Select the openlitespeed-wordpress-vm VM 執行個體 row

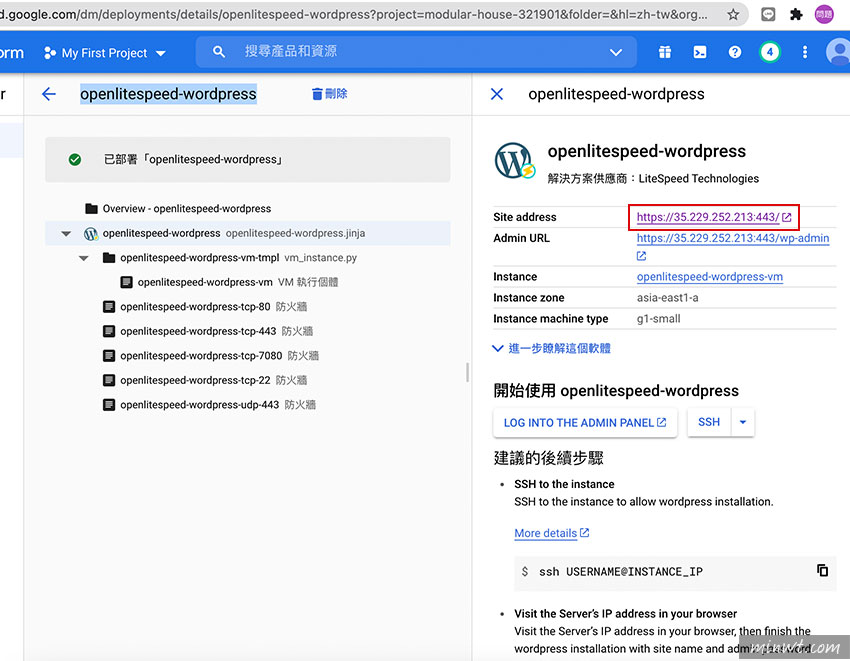tap(248, 282)
